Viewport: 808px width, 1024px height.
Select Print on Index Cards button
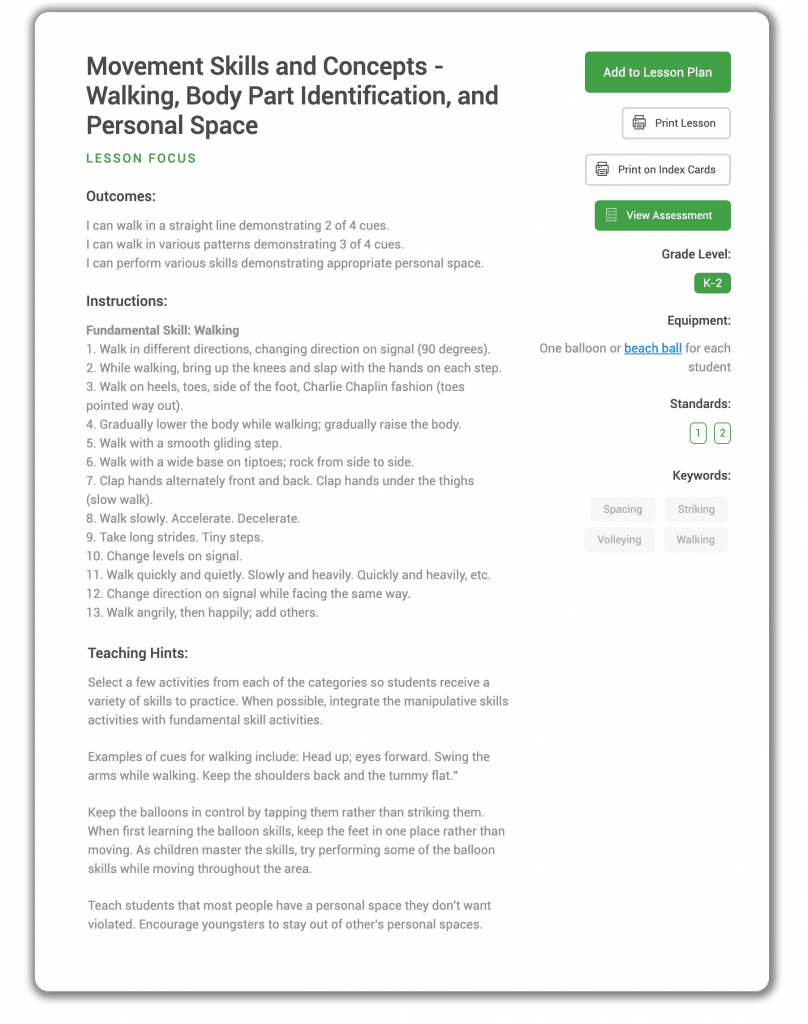(657, 169)
